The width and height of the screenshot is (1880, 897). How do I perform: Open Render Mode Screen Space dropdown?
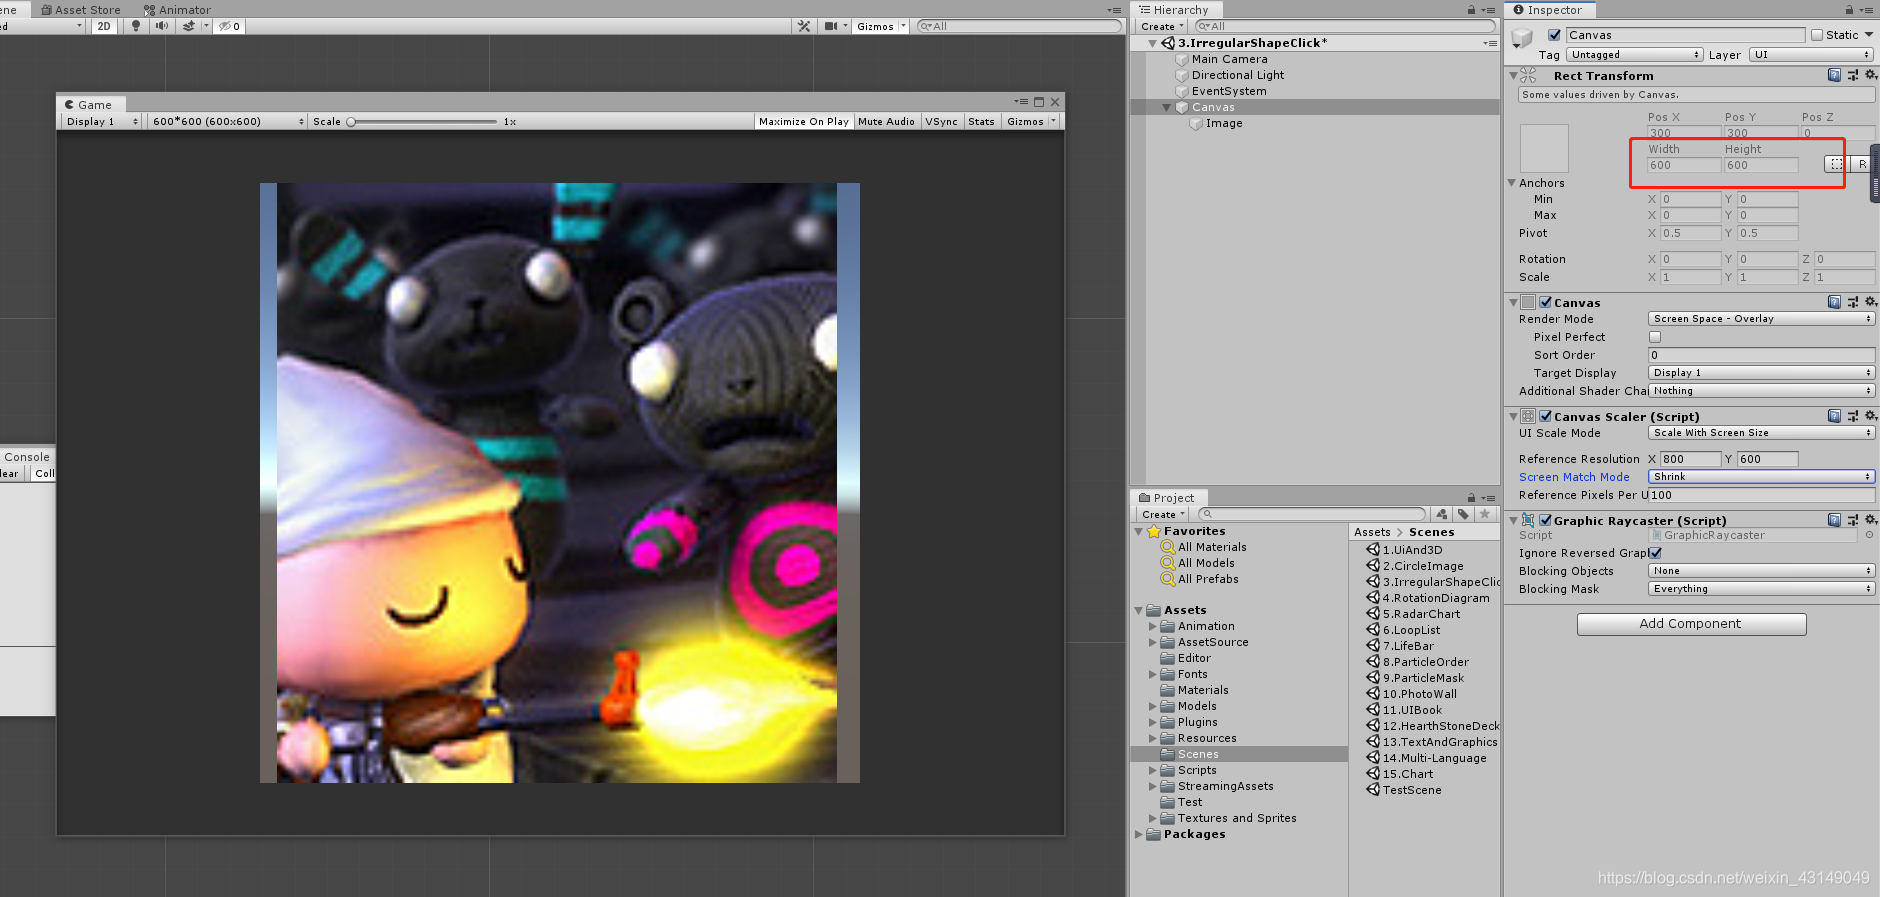coord(1761,319)
